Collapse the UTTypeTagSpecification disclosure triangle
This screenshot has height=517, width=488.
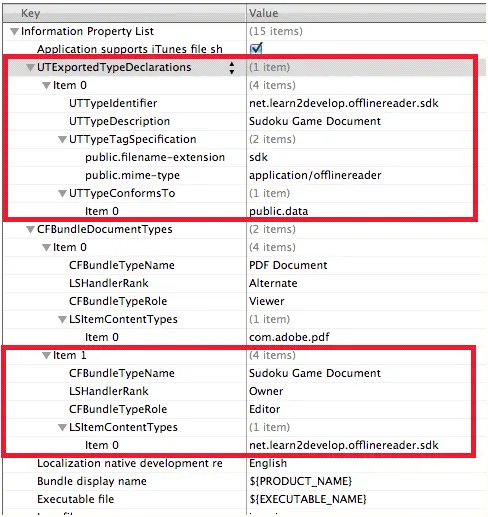click(x=62, y=140)
